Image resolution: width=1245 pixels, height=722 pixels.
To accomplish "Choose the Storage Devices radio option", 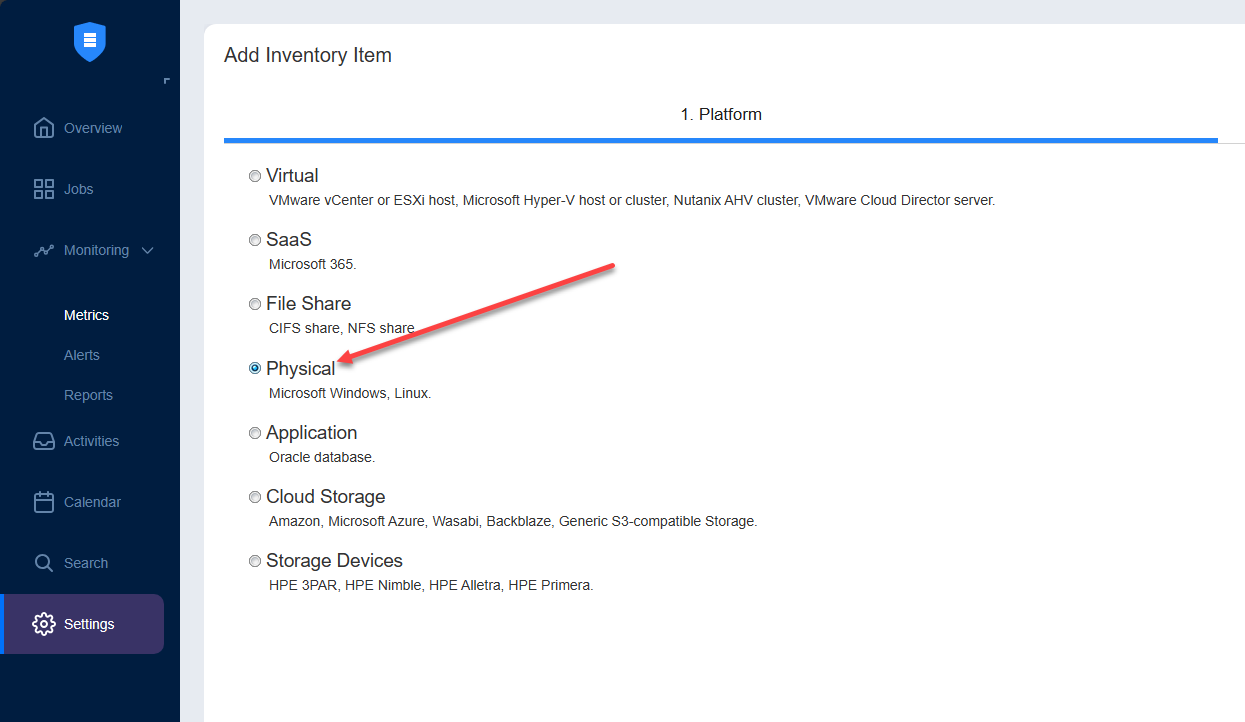I will point(255,561).
